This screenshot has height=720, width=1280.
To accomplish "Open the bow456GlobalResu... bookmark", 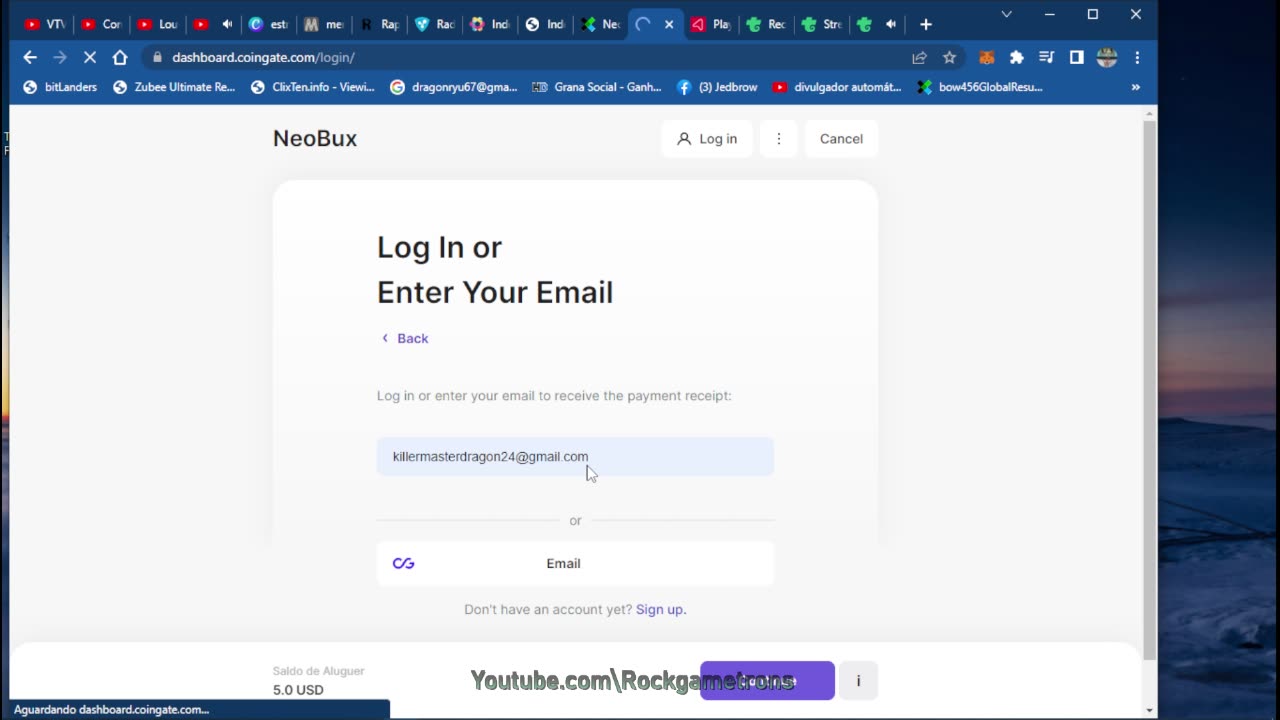I will point(980,87).
